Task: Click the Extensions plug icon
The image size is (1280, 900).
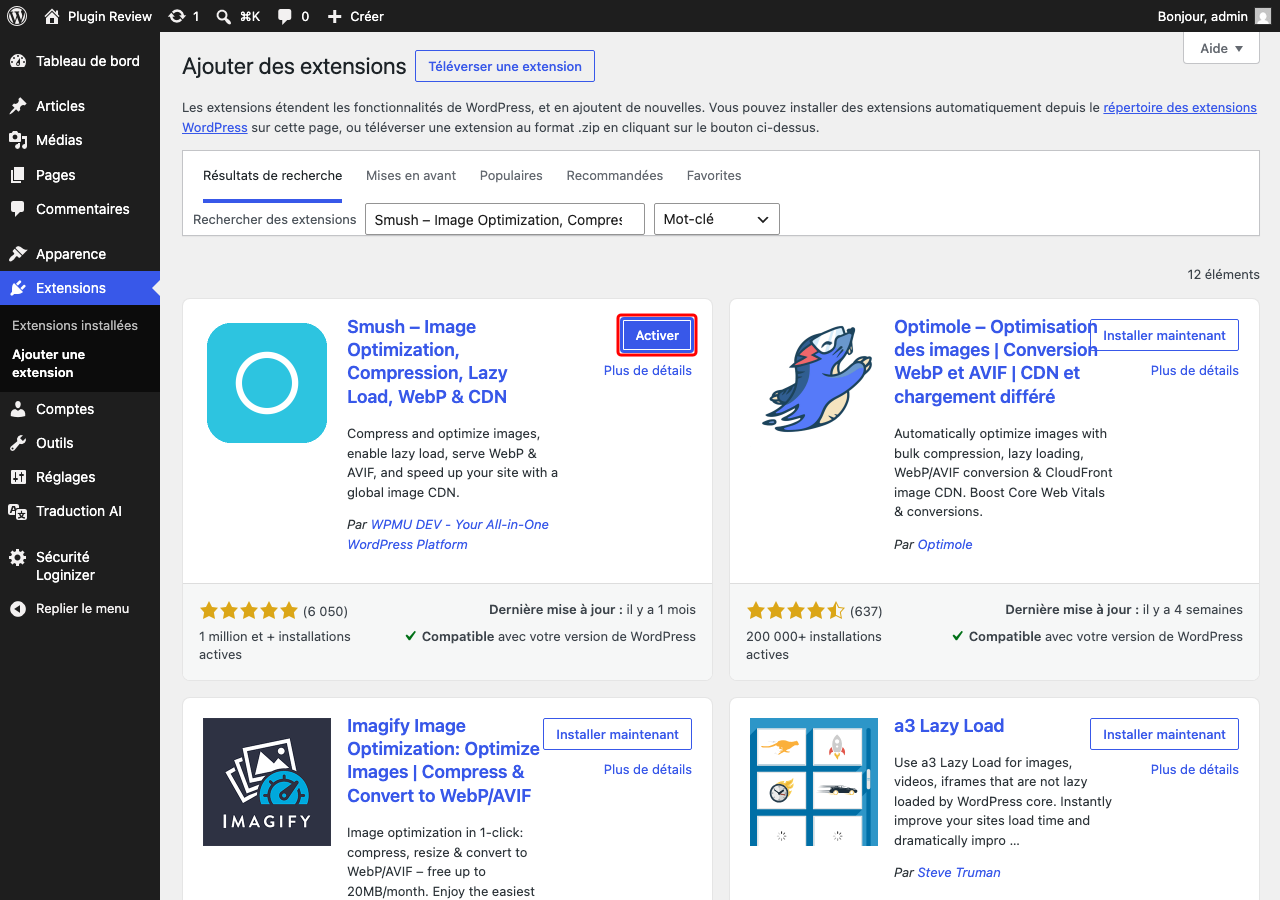Action: coord(18,288)
